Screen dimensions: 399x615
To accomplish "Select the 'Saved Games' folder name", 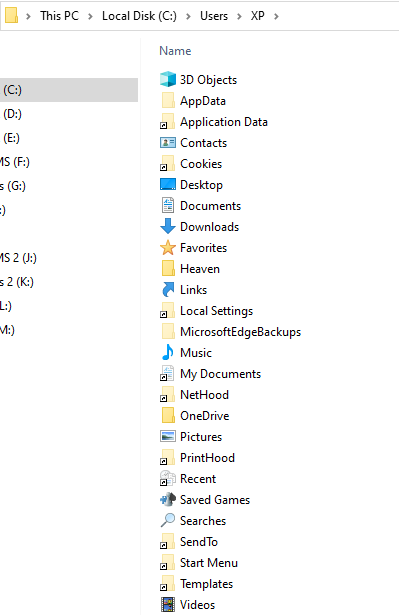I will click(x=215, y=500).
